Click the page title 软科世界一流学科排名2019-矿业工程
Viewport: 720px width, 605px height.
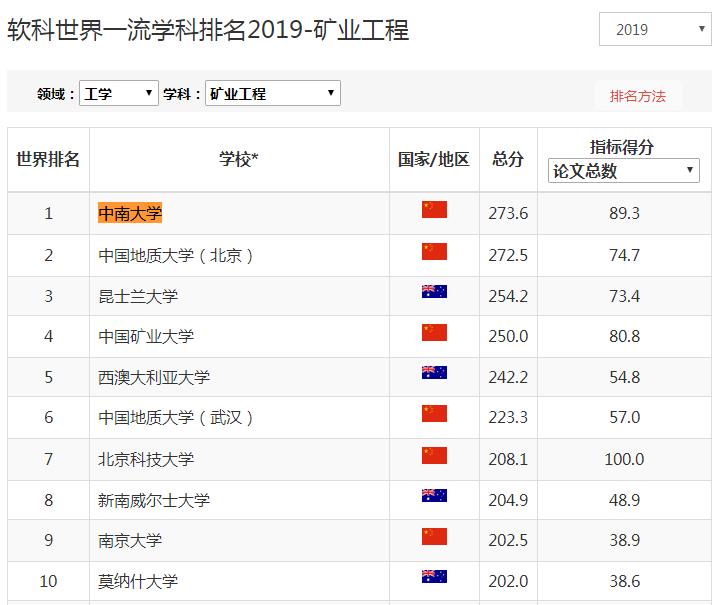pos(208,30)
